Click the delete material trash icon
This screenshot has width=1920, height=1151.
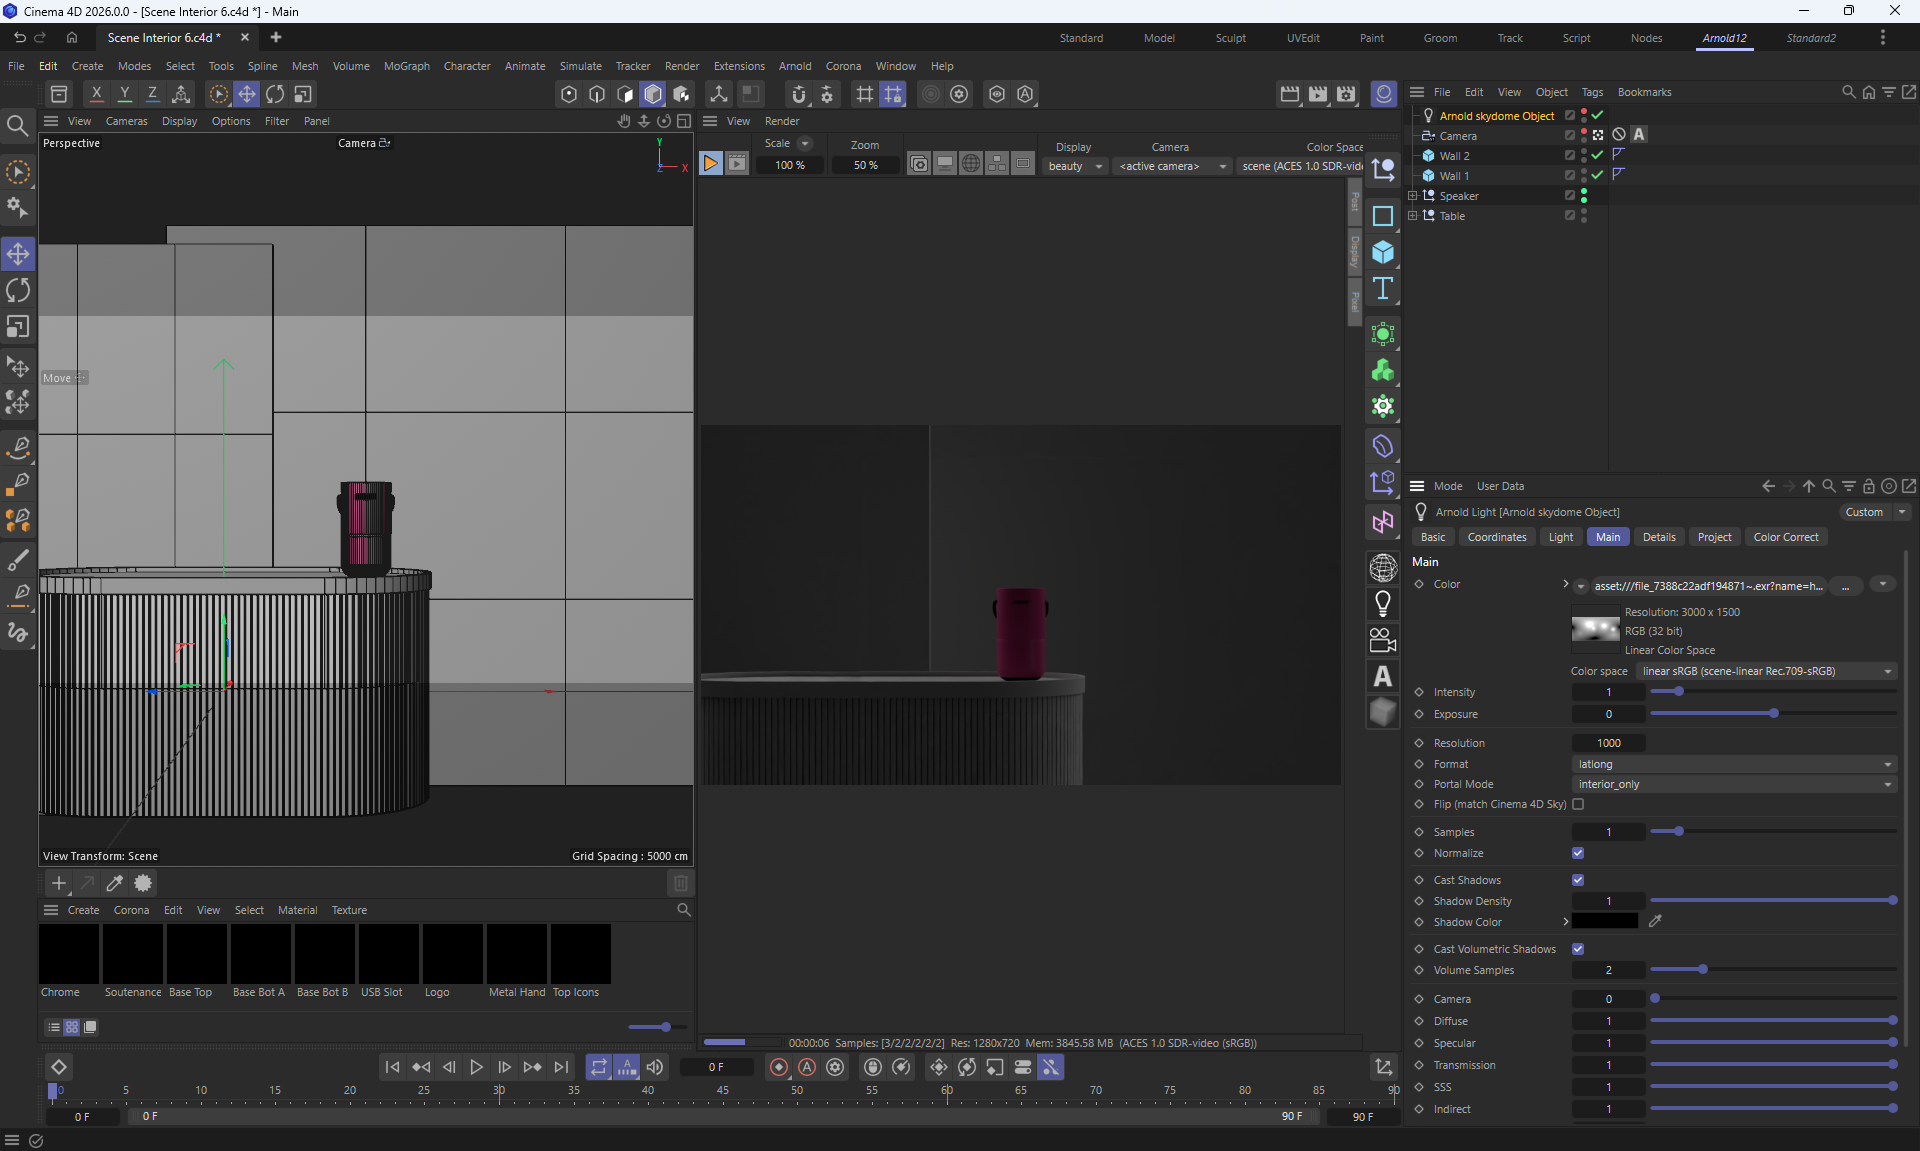[x=681, y=883]
